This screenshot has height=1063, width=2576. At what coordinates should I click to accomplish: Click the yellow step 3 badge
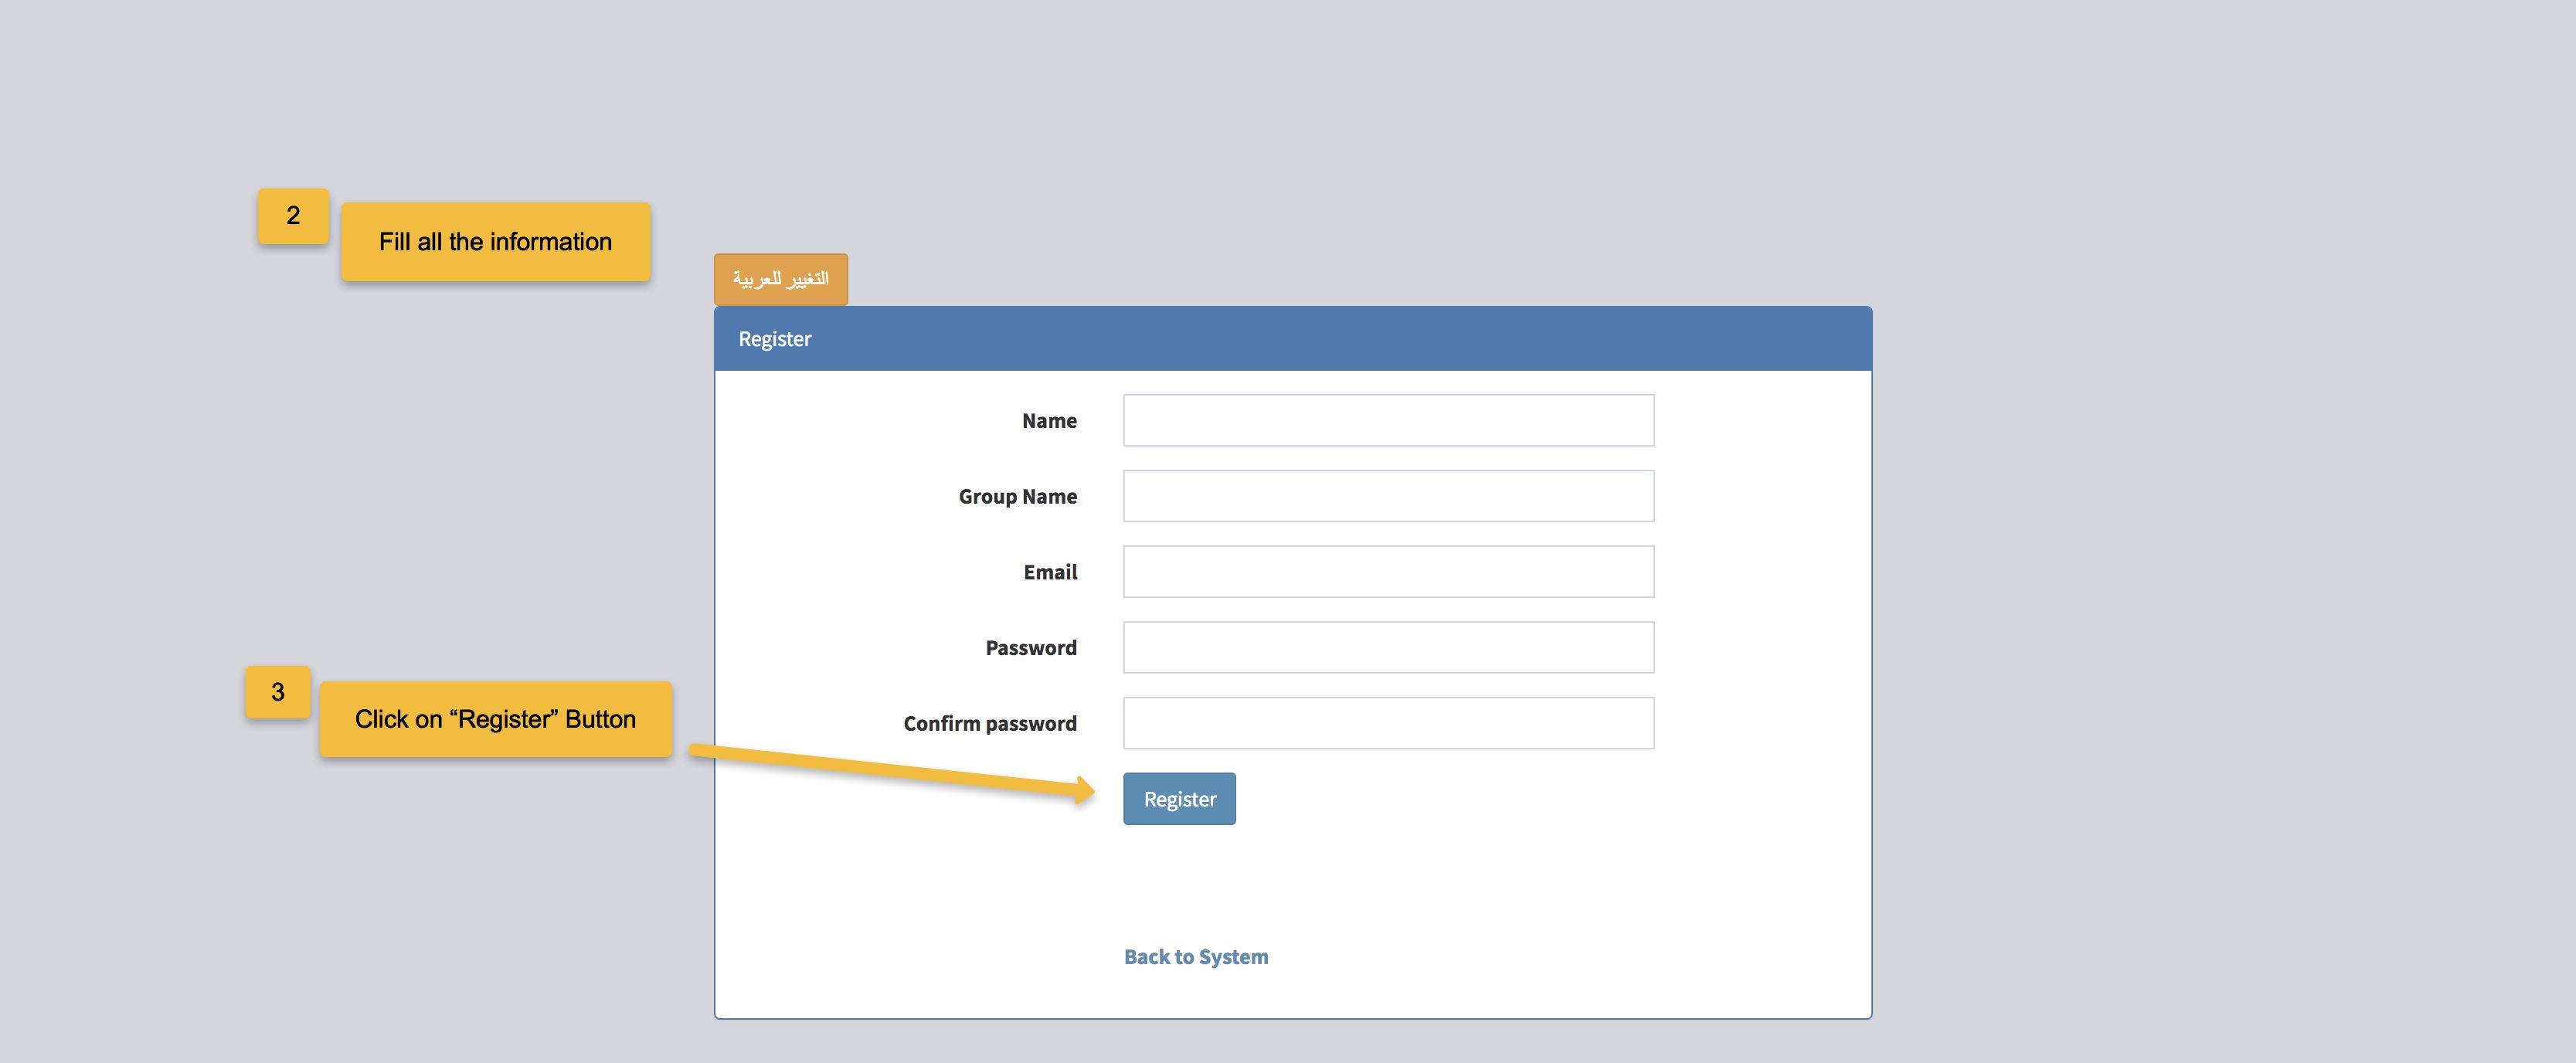tap(278, 692)
